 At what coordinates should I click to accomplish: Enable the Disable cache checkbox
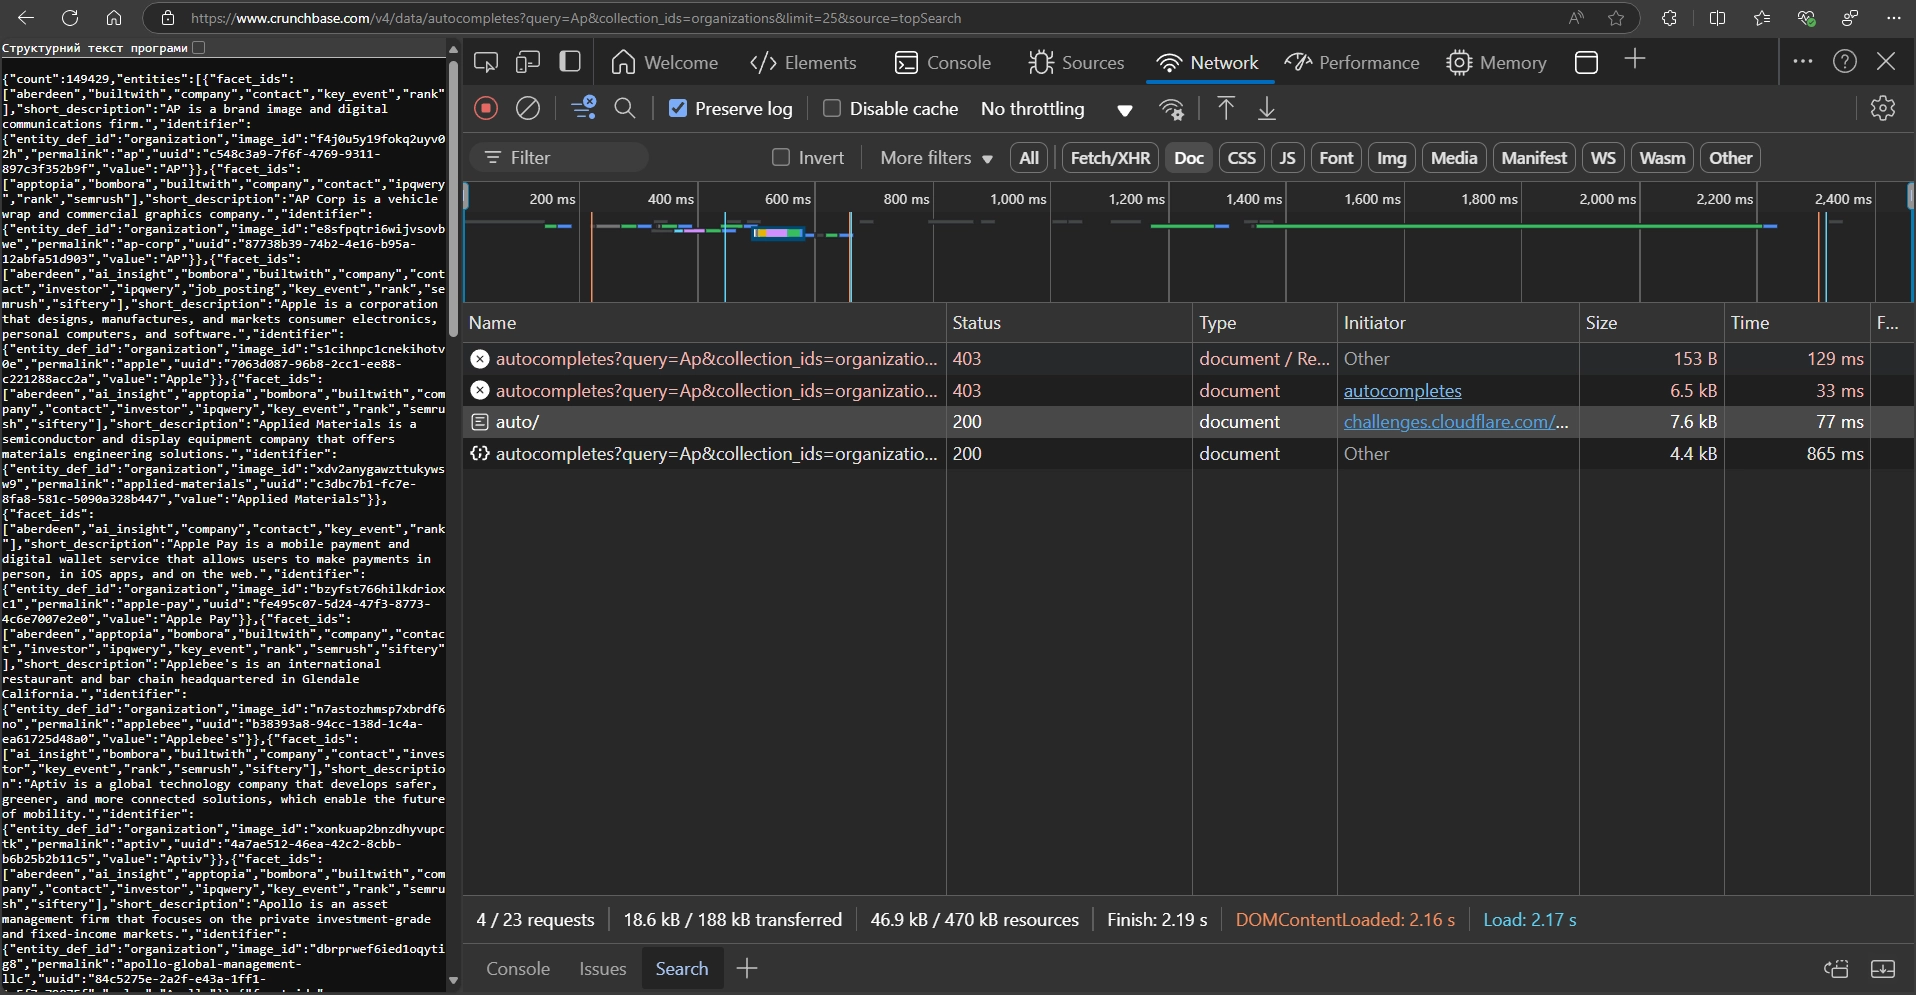(831, 109)
